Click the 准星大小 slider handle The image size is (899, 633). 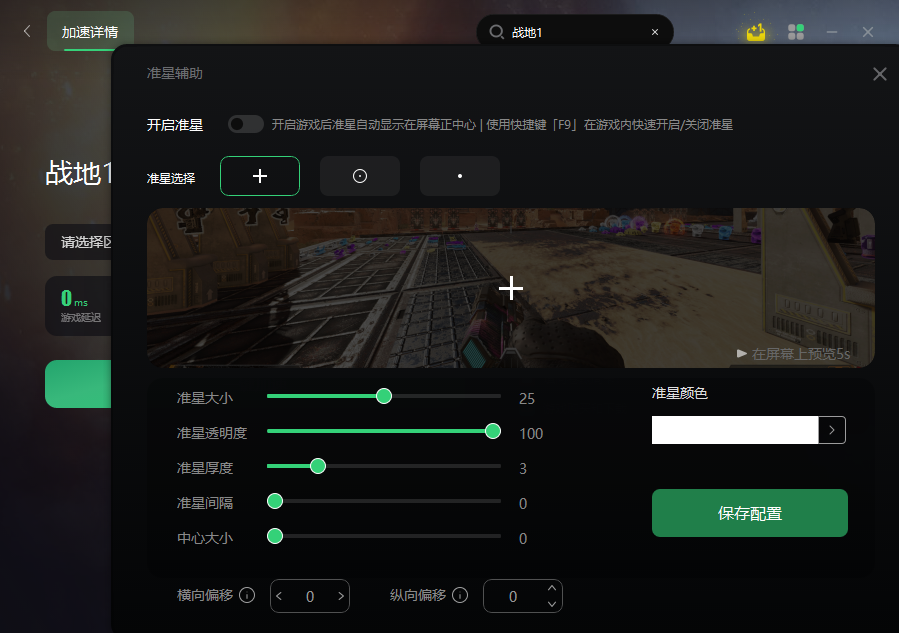pyautogui.click(x=384, y=396)
